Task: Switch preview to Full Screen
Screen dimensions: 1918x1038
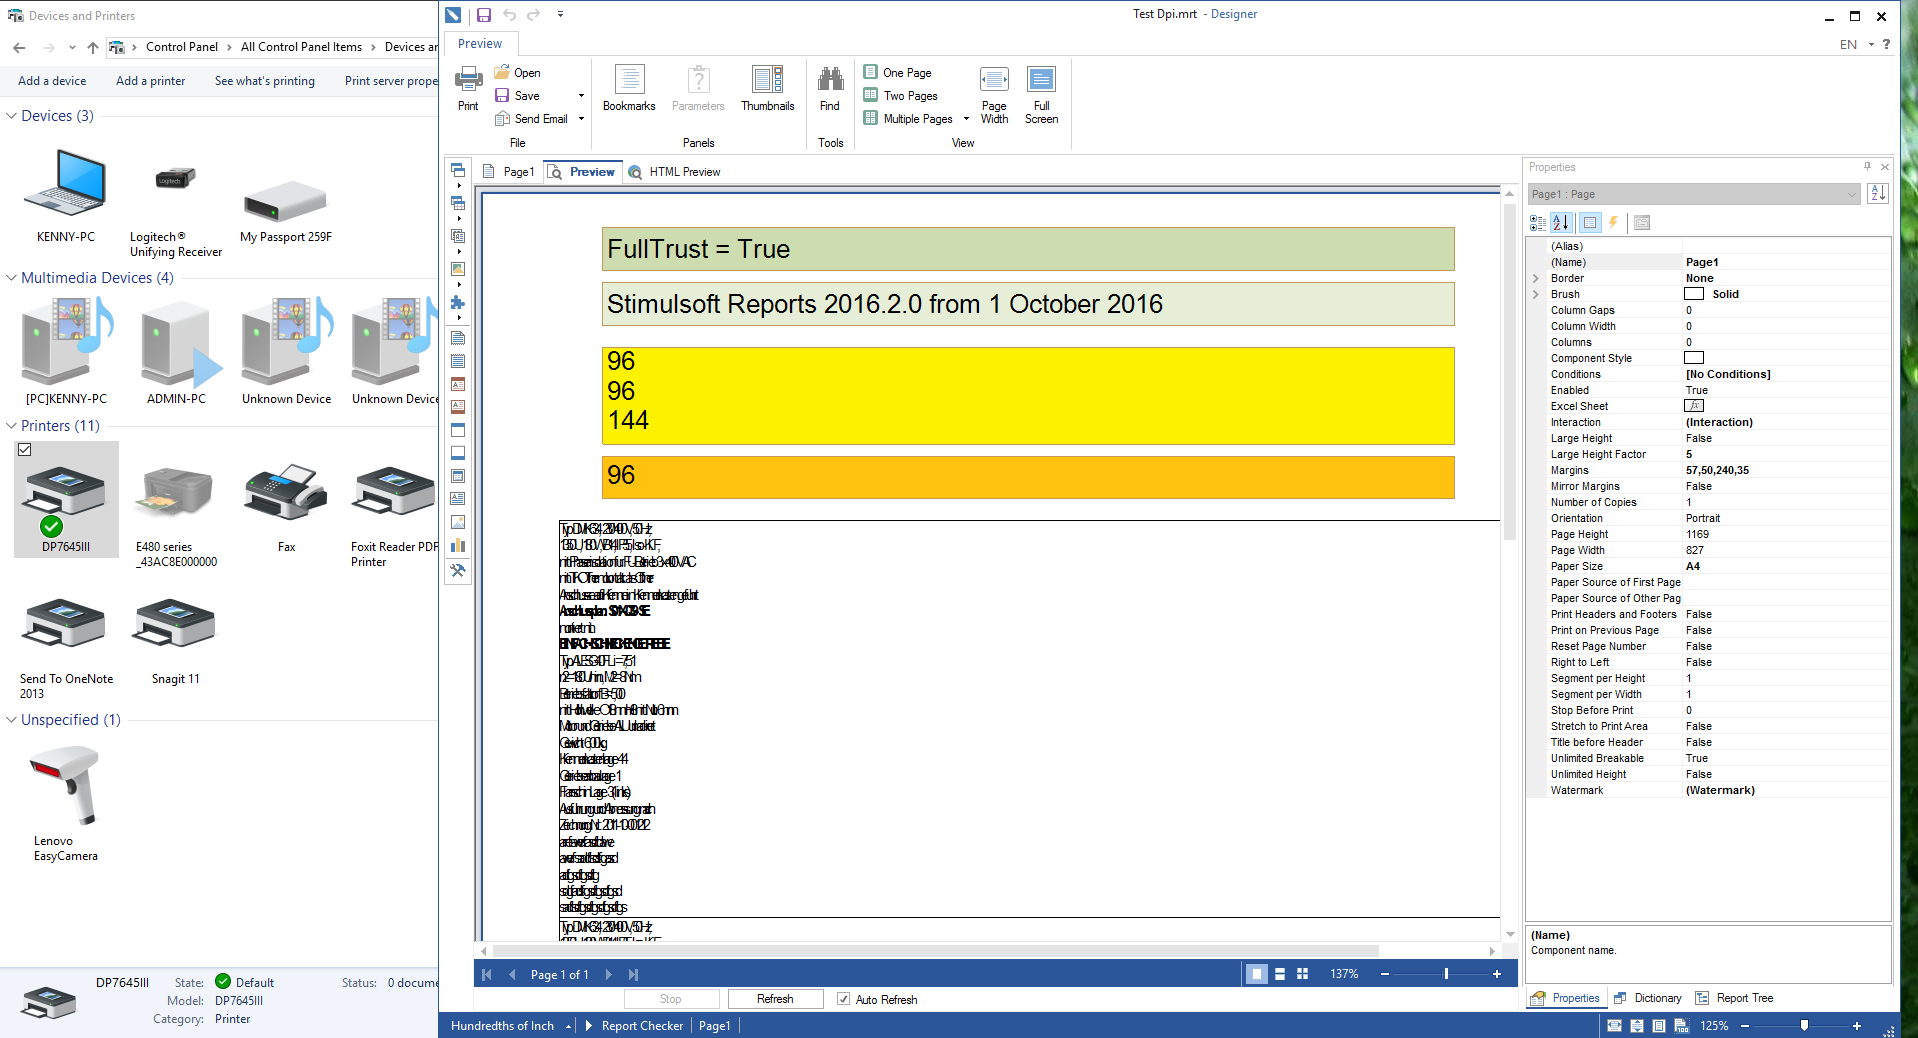Action: coord(1041,95)
